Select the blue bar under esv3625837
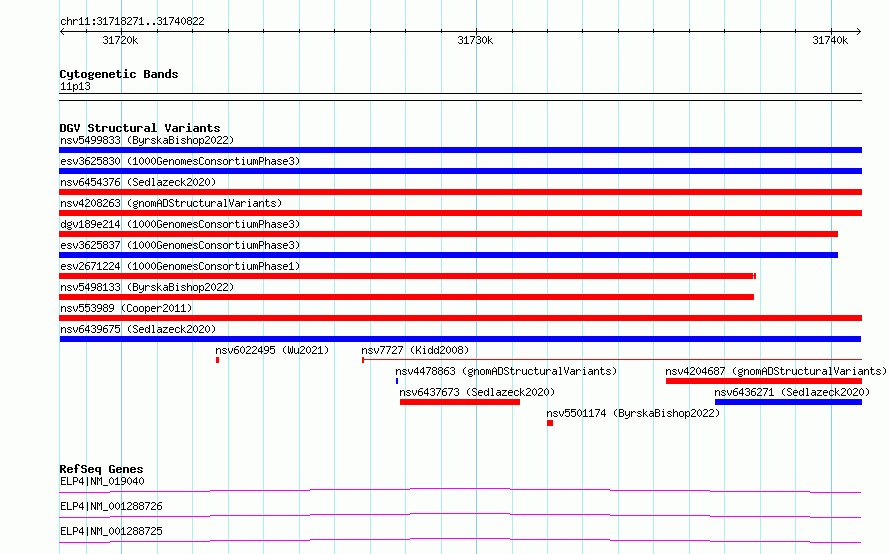 tap(448, 255)
